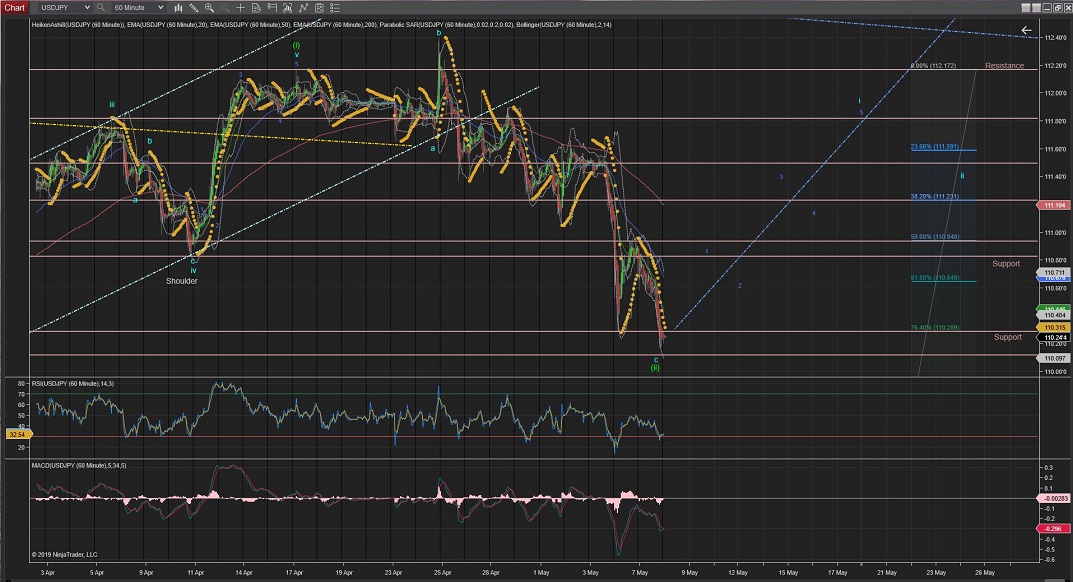Open the bar chart style icon
Viewport: 1073px width, 582px height.
click(177, 7)
